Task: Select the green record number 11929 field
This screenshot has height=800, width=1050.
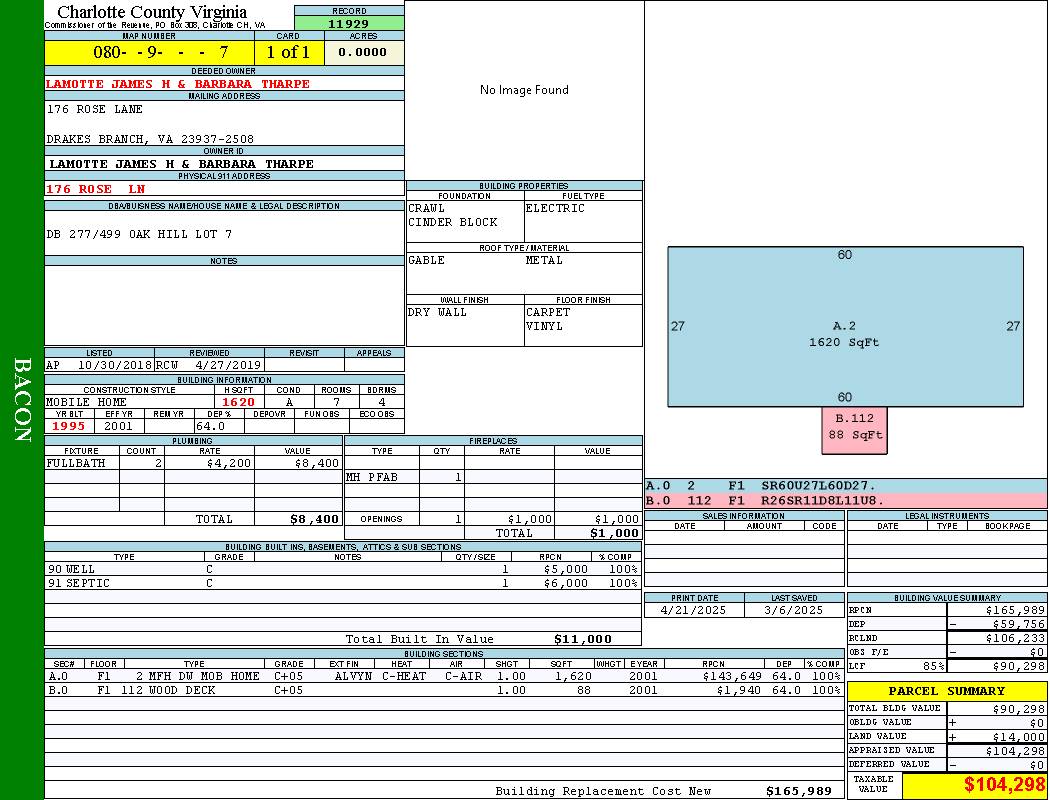Action: [x=349, y=24]
